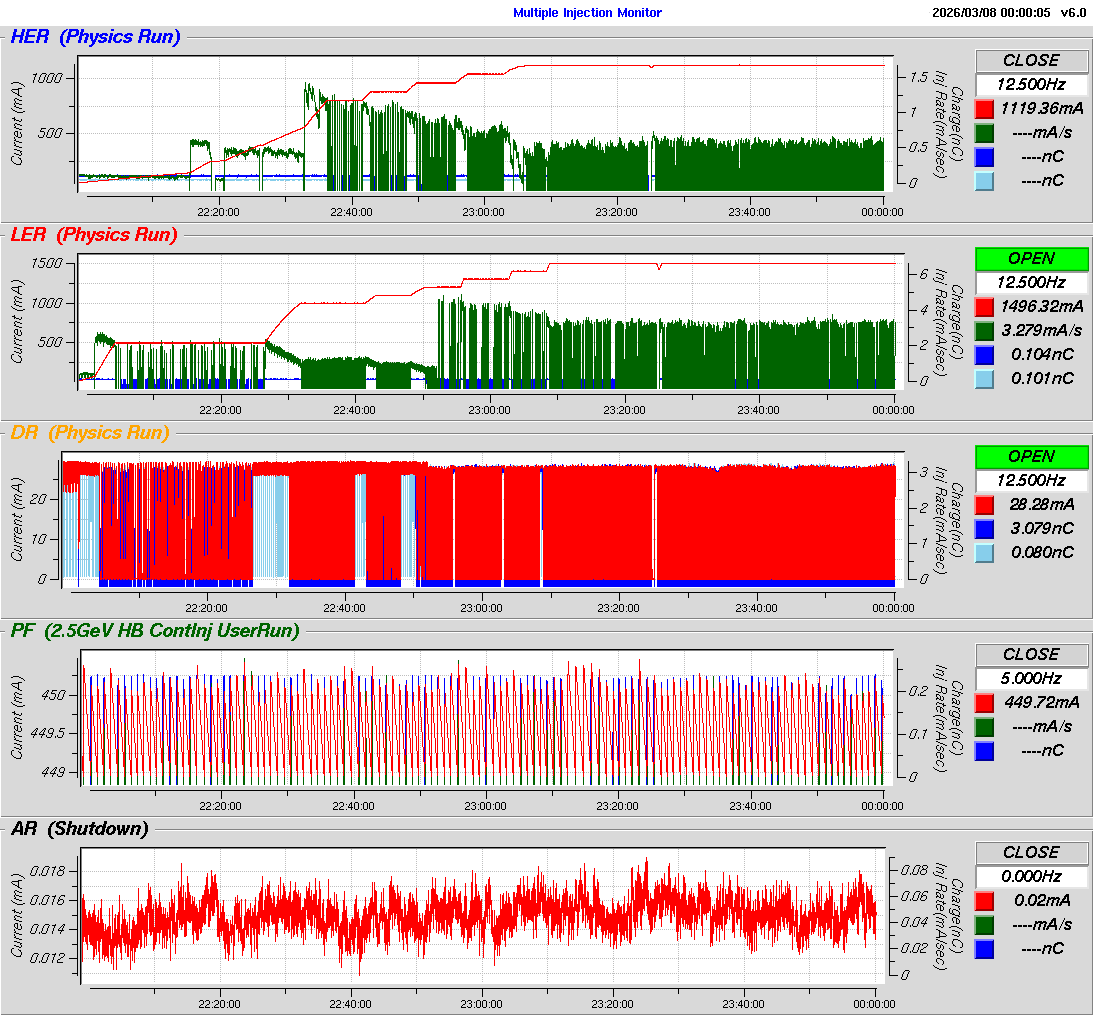1093x1015 pixels.
Task: Click the HER (Physics Run) heading
Action: 95,37
